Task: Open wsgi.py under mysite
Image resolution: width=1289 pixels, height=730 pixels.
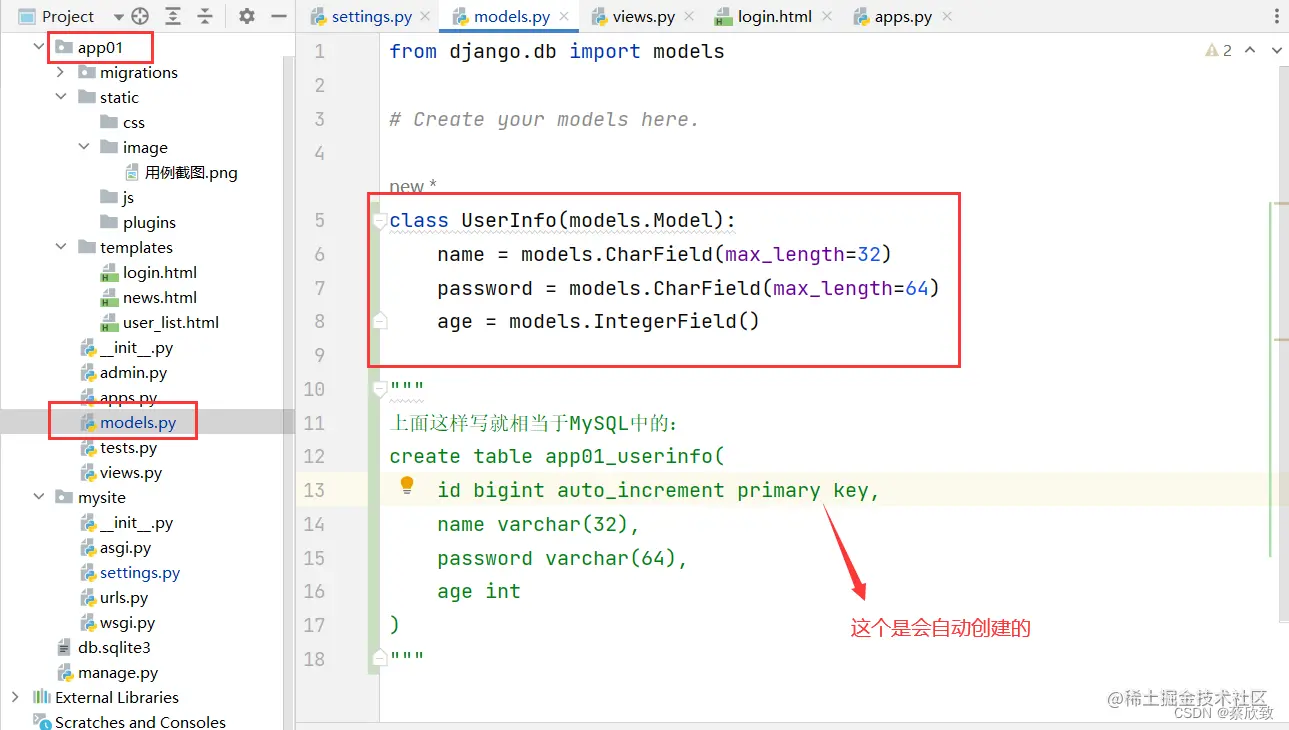Action: pos(118,622)
